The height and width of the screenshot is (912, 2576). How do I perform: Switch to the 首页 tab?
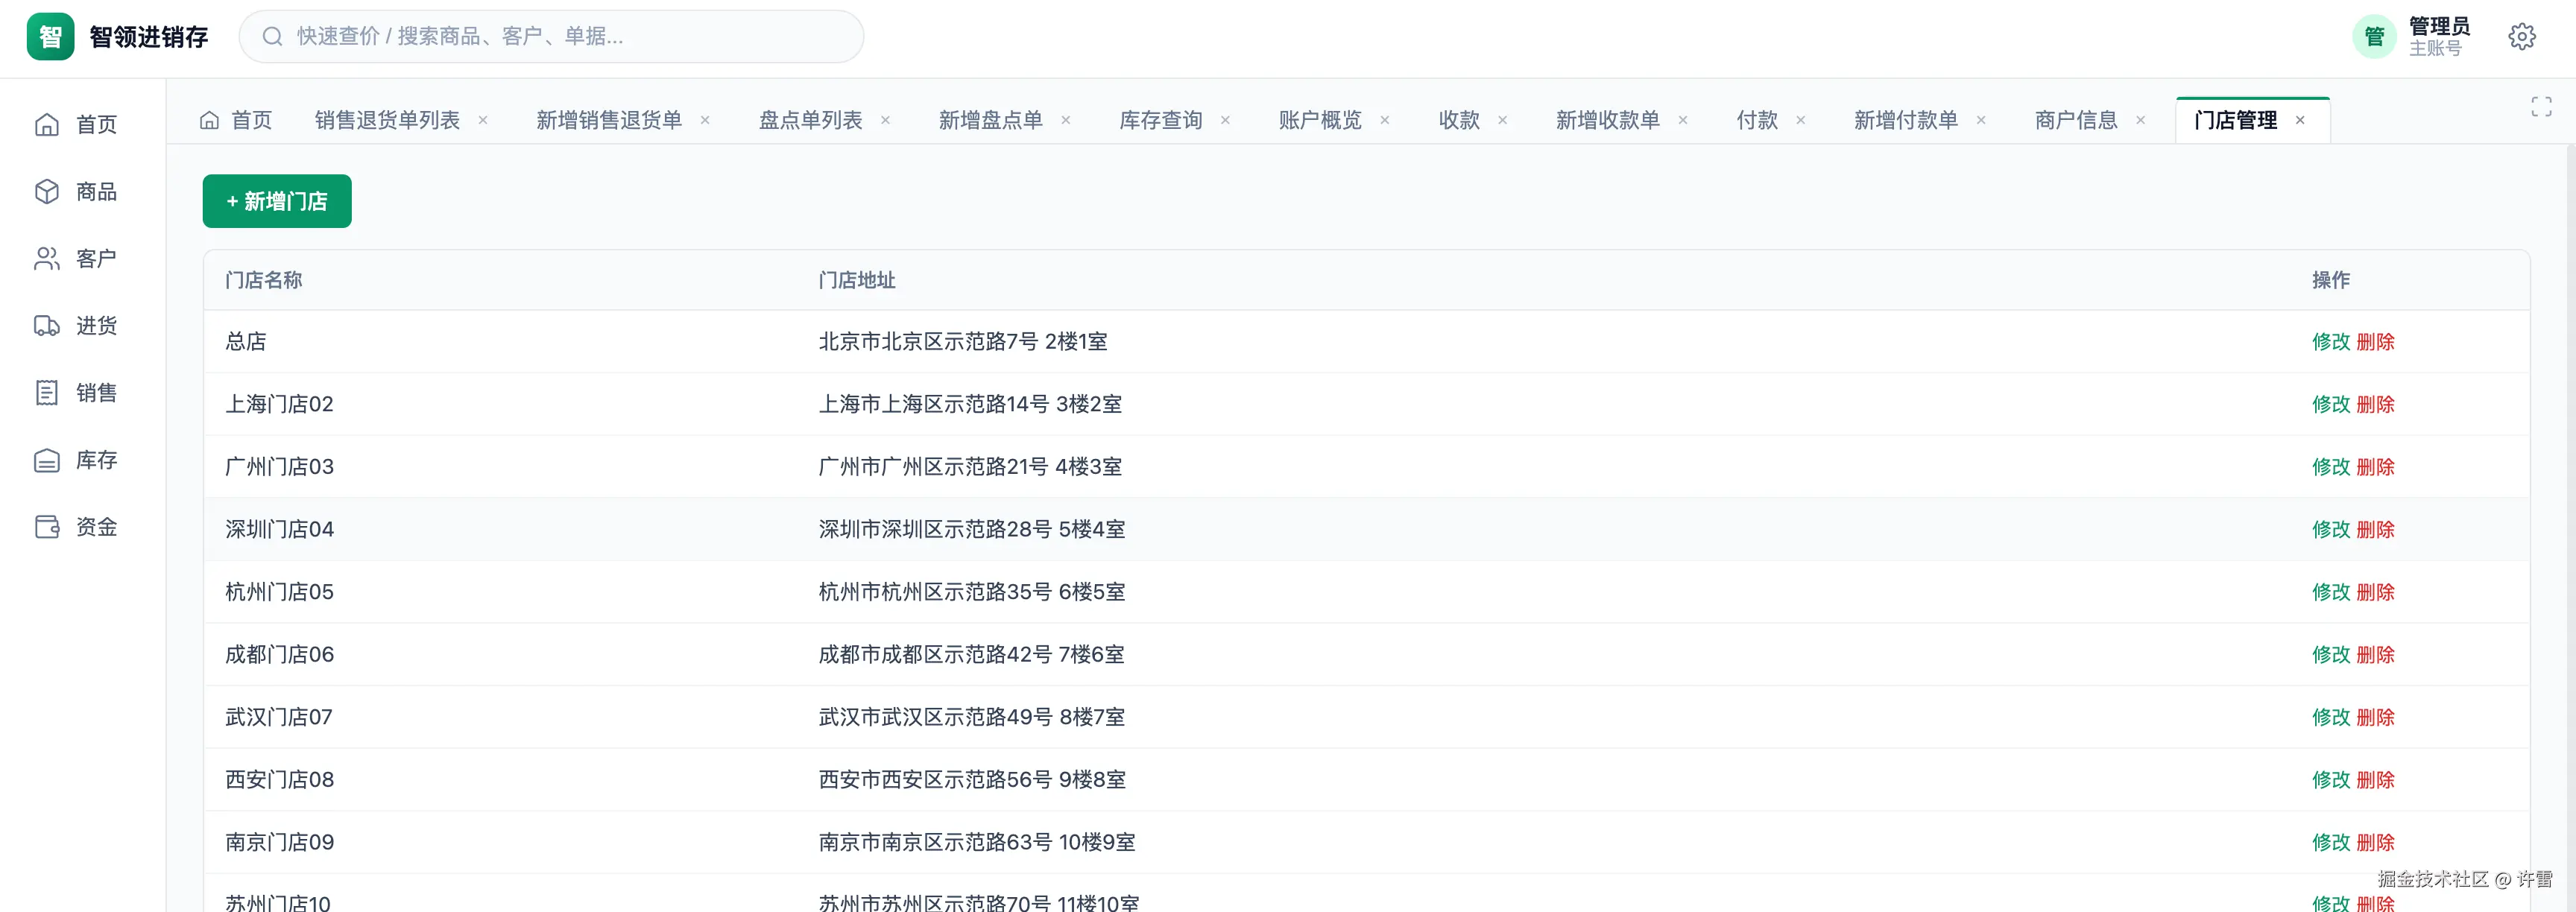[x=236, y=120]
